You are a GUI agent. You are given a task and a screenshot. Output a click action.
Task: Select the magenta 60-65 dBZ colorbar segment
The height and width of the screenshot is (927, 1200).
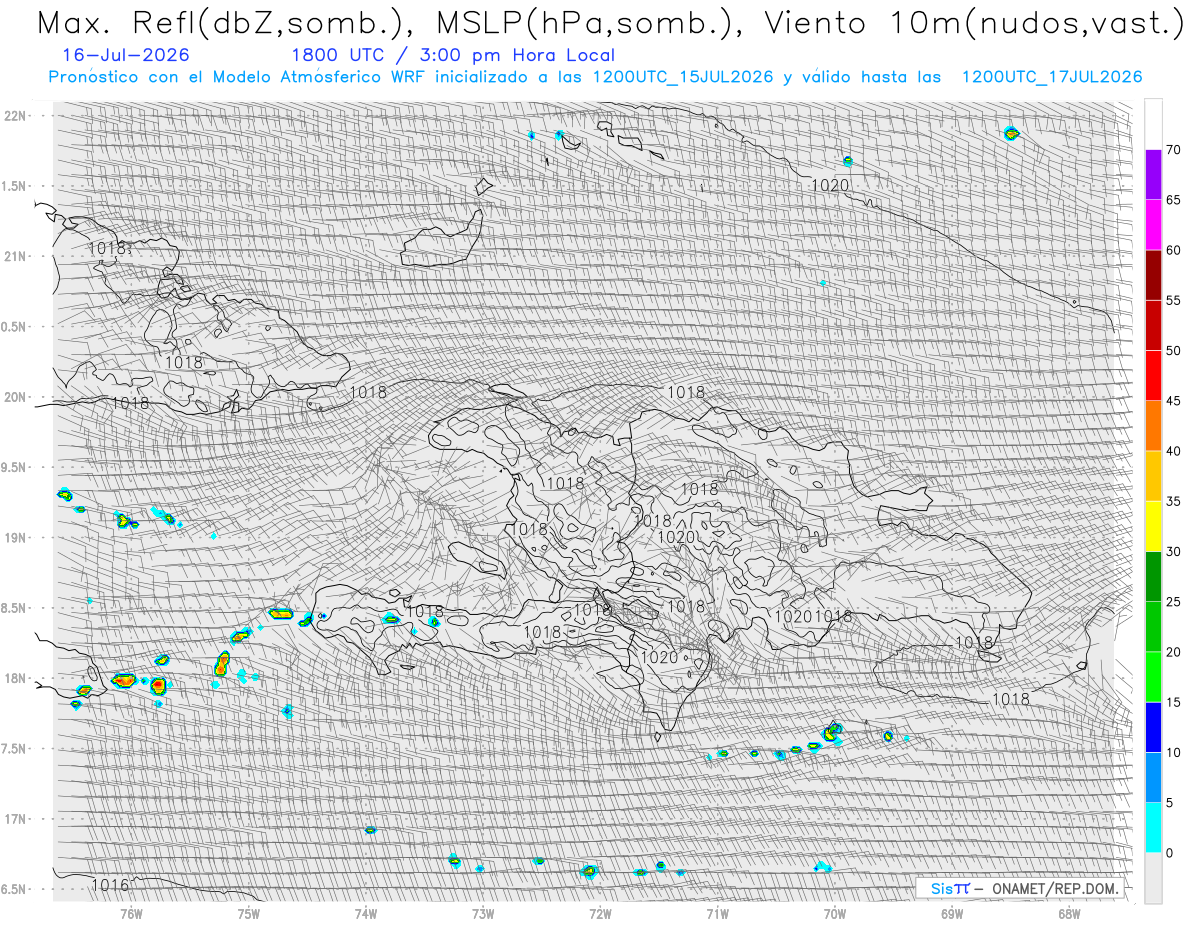tap(1153, 225)
